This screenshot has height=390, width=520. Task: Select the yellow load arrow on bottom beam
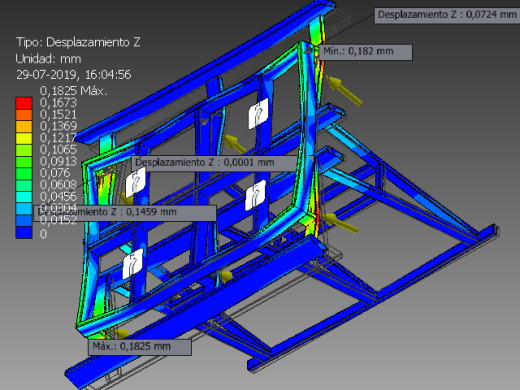(x=226, y=276)
